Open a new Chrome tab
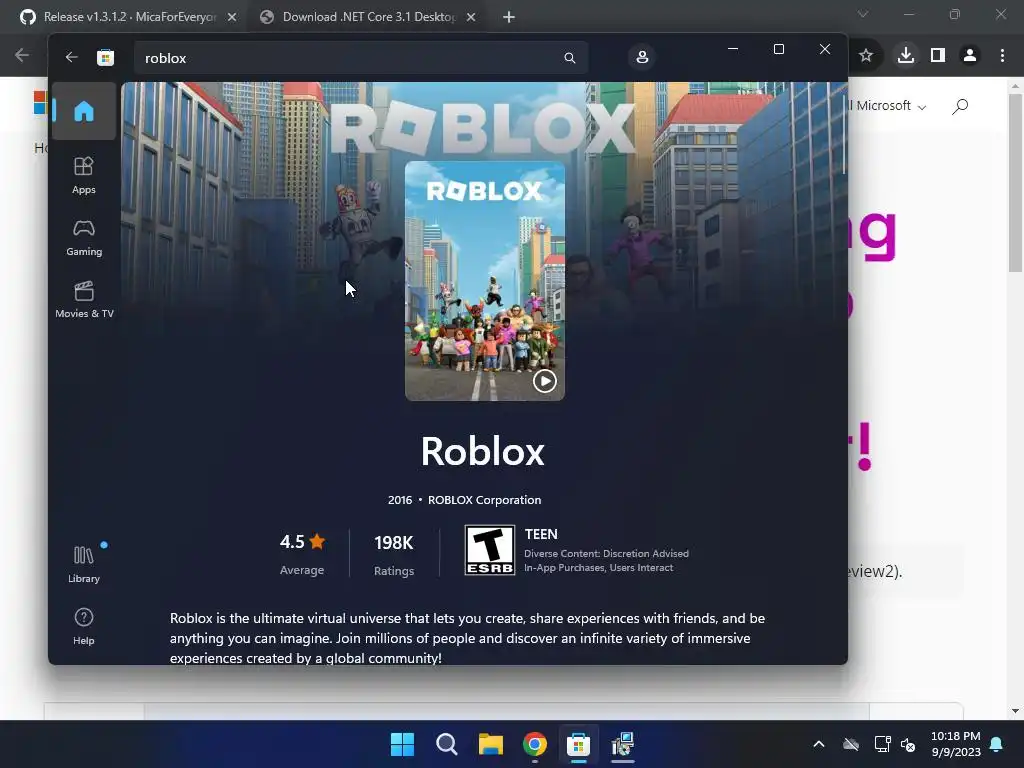1024x768 pixels. click(509, 17)
